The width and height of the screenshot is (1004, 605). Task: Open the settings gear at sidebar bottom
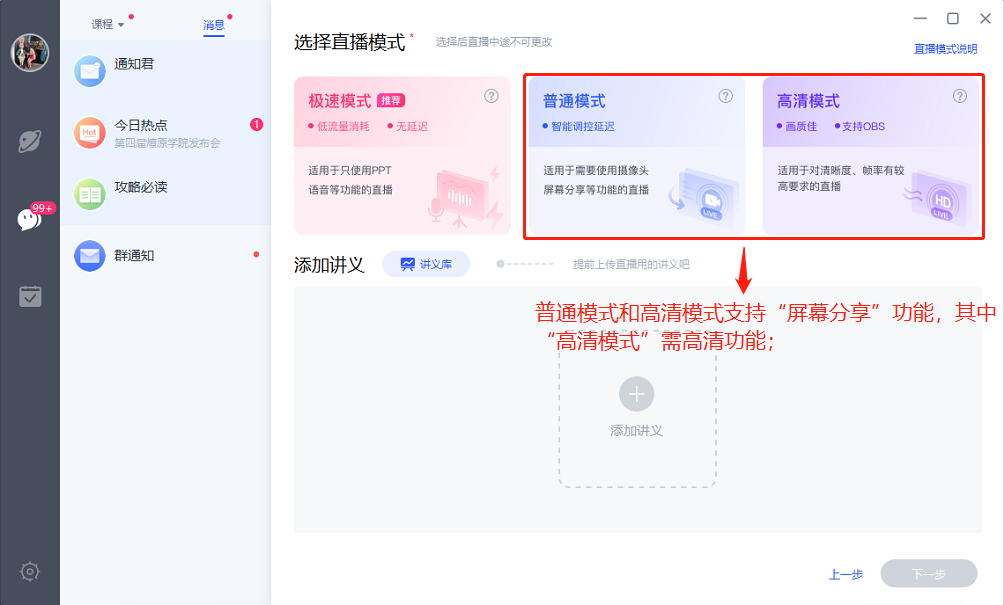[30, 571]
